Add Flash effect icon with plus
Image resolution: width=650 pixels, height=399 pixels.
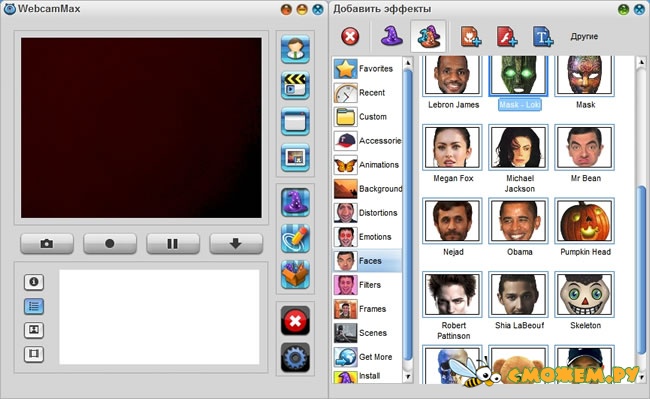tap(507, 36)
